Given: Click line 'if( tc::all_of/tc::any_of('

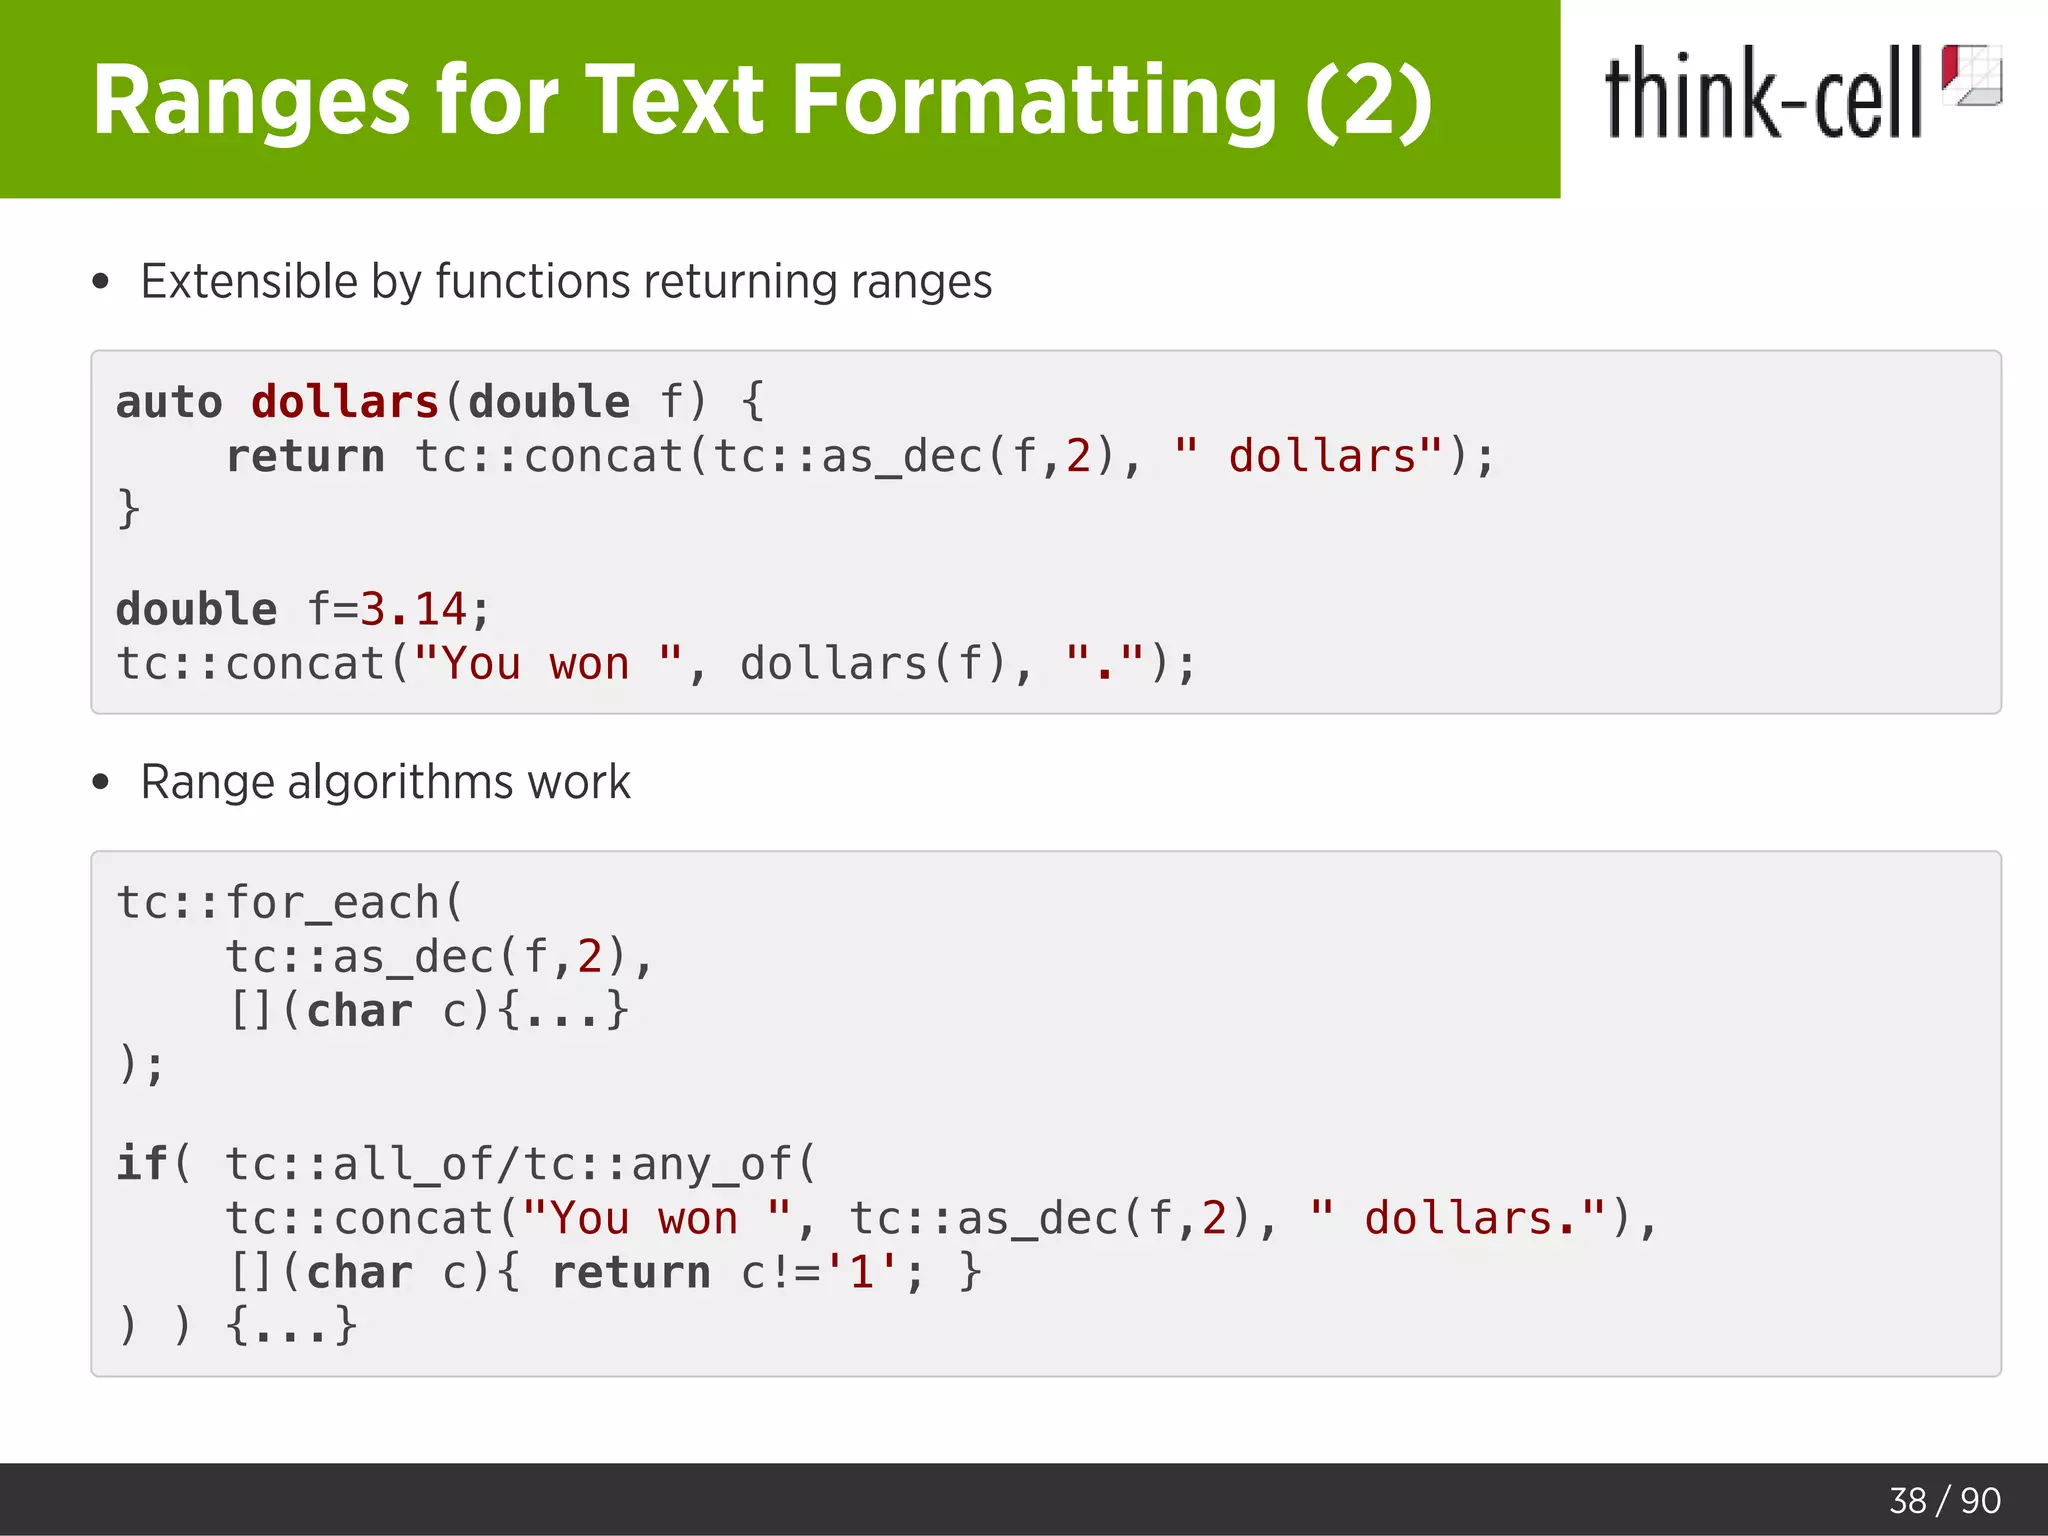Looking at the screenshot, I should tap(467, 1164).
